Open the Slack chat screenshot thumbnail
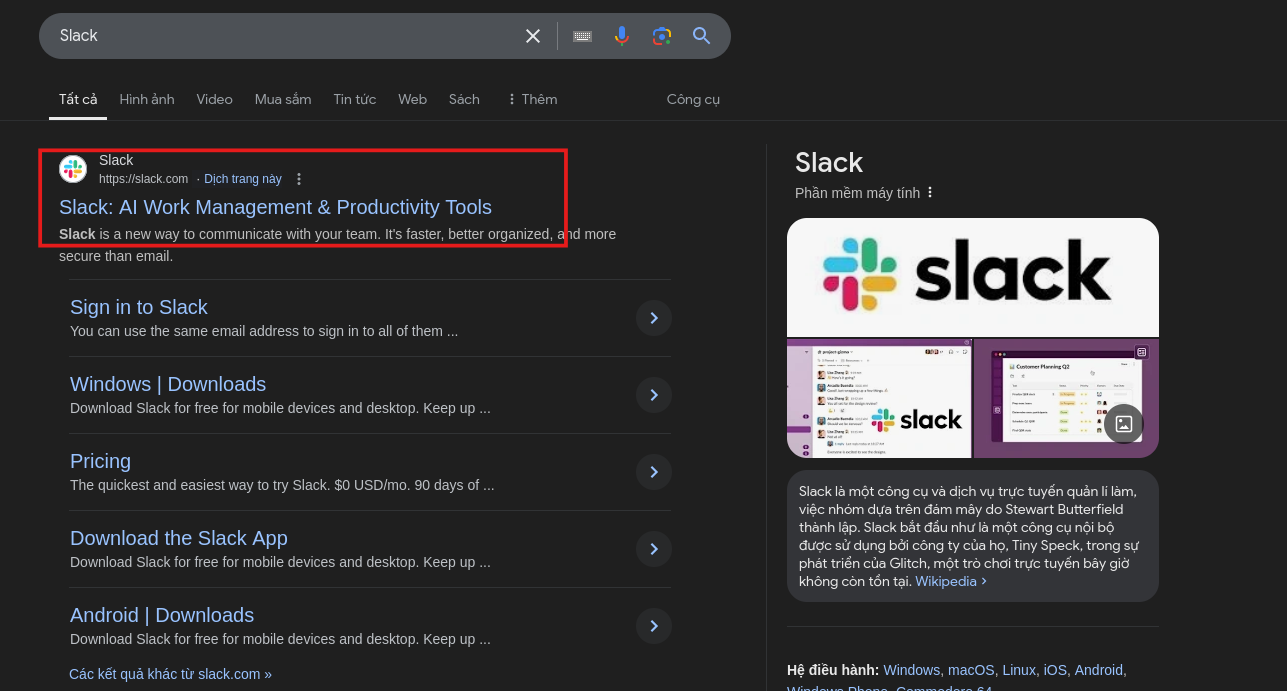 pos(879,398)
